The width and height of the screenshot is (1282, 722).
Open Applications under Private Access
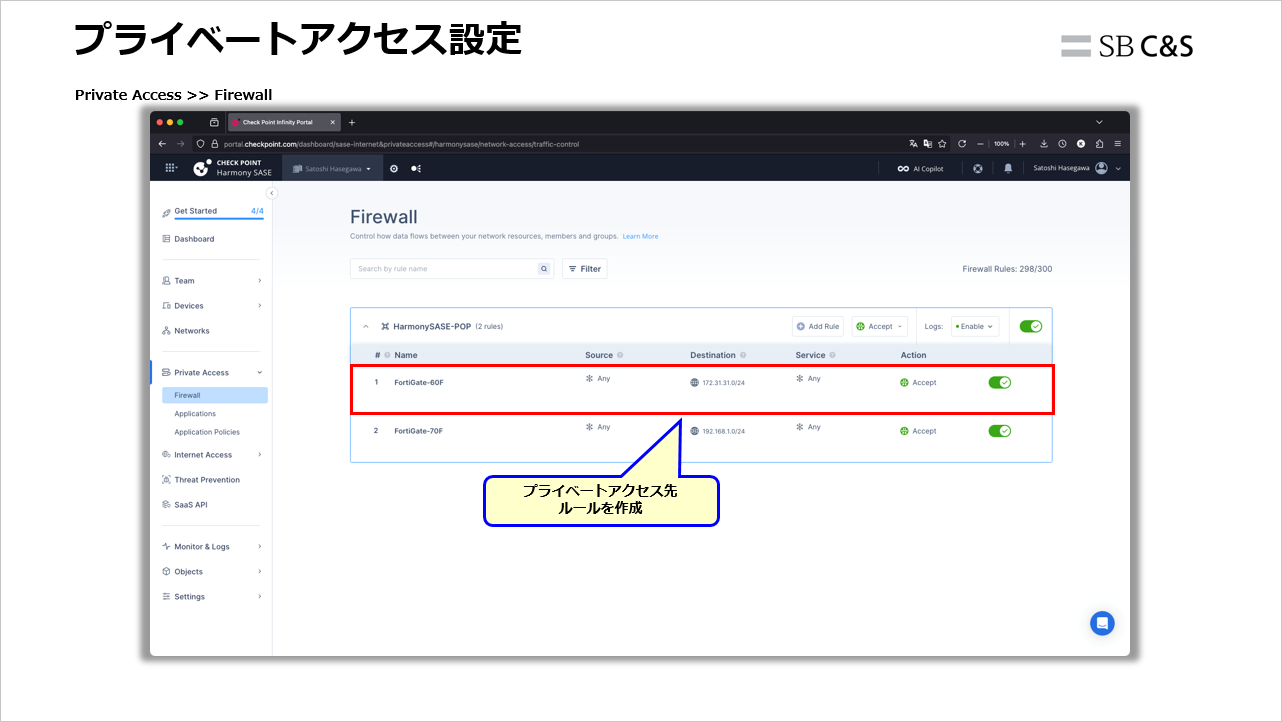tap(195, 414)
